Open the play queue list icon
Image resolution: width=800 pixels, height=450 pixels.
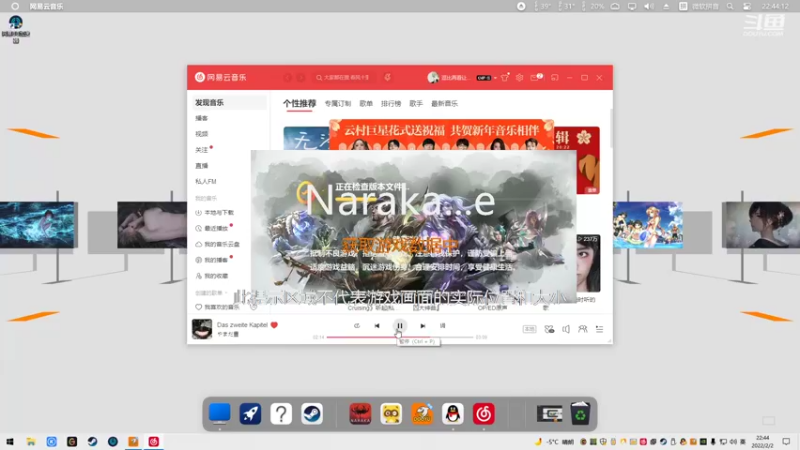click(x=599, y=329)
